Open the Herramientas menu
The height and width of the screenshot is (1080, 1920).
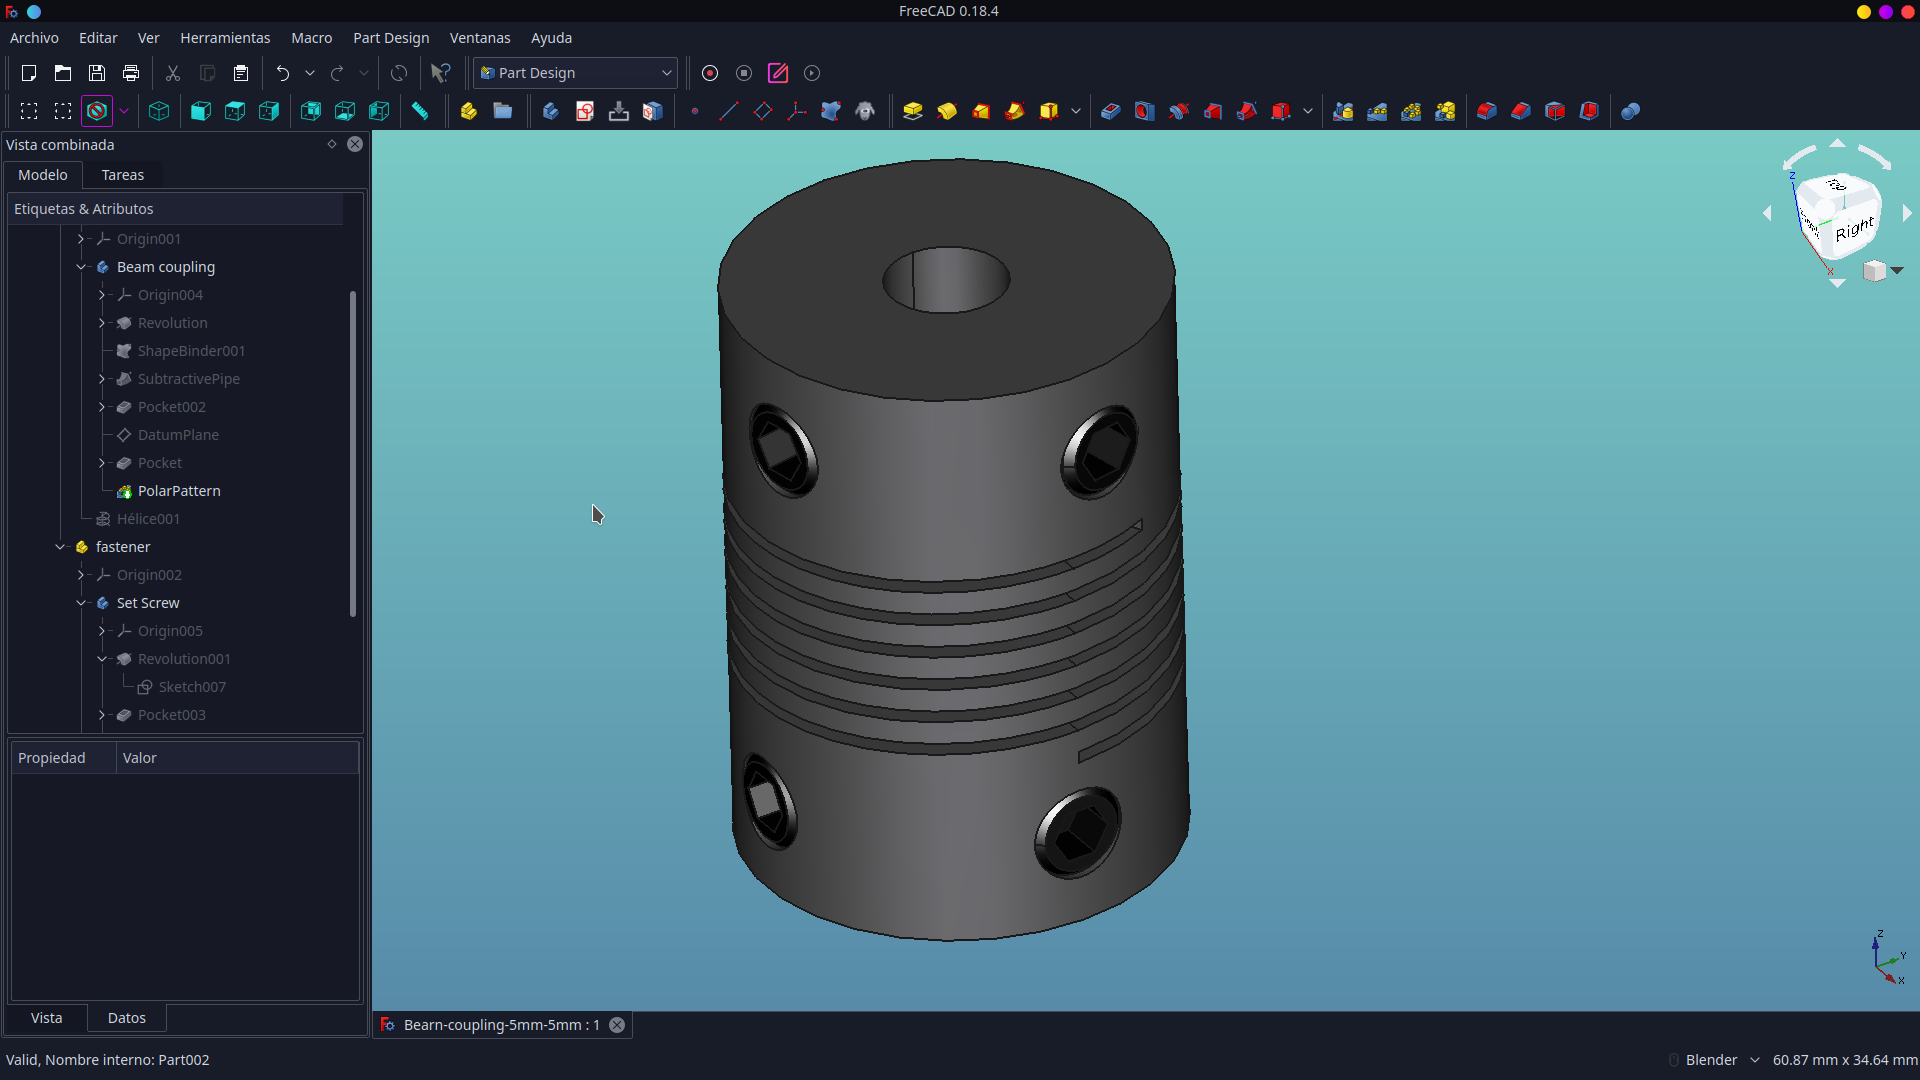[x=225, y=38]
